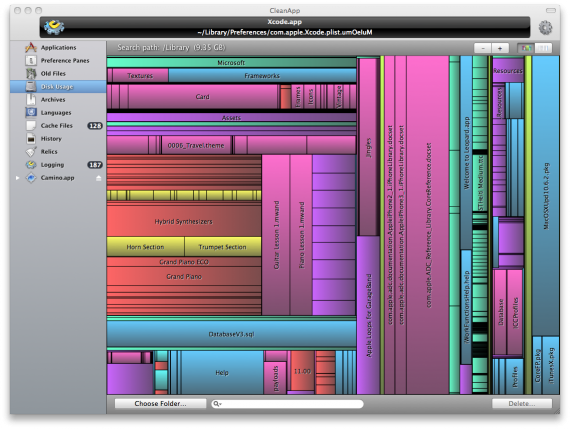The width and height of the screenshot is (570, 429).
Task: Select Card treemap block
Action: point(202,97)
